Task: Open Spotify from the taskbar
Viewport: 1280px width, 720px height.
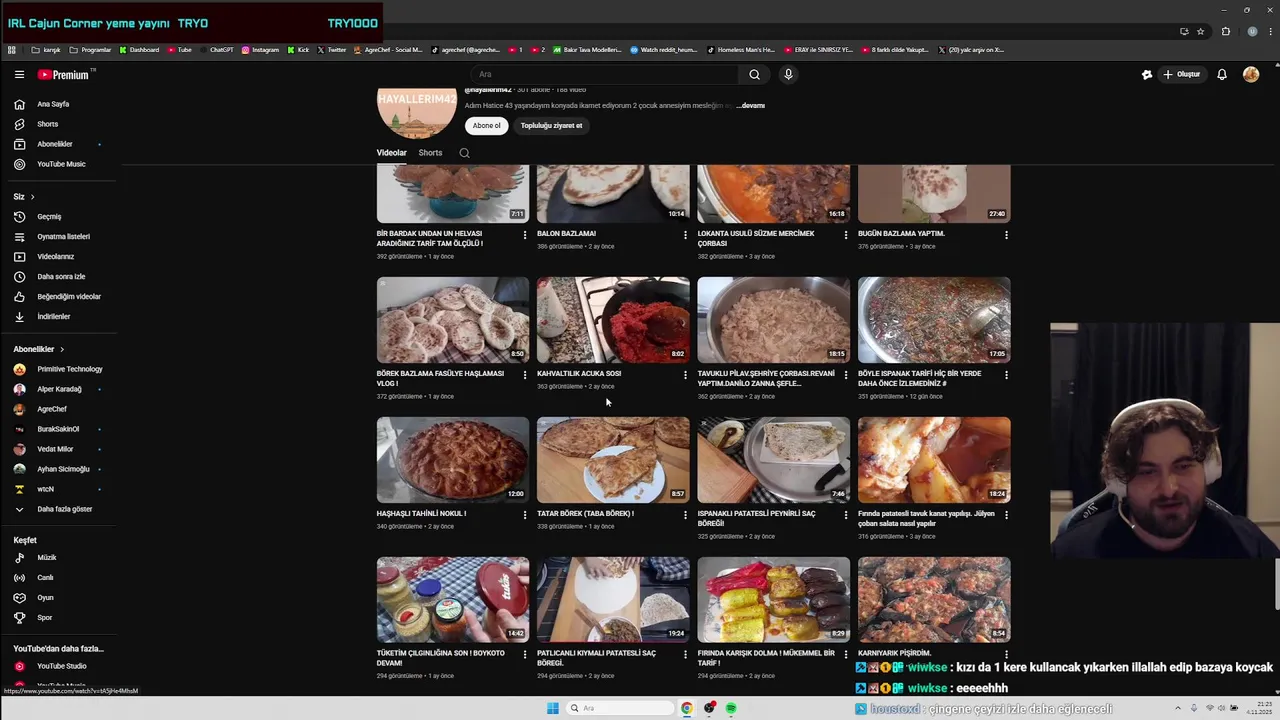Action: 731,708
